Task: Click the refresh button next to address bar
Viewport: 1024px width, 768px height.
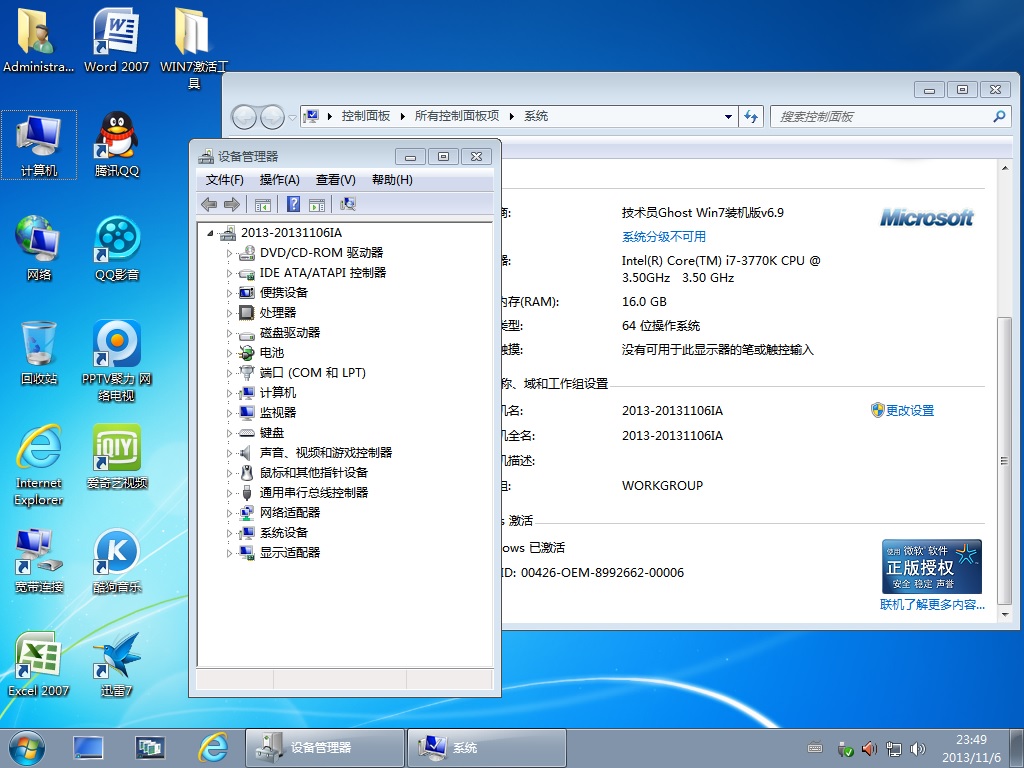Action: tap(751, 116)
